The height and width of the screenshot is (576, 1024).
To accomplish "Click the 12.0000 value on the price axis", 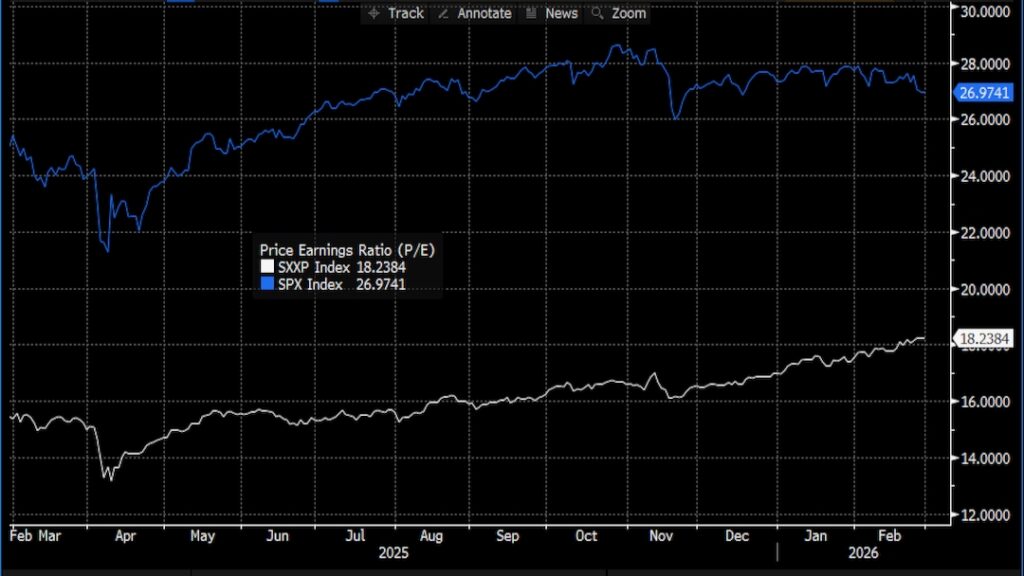I will coord(983,515).
